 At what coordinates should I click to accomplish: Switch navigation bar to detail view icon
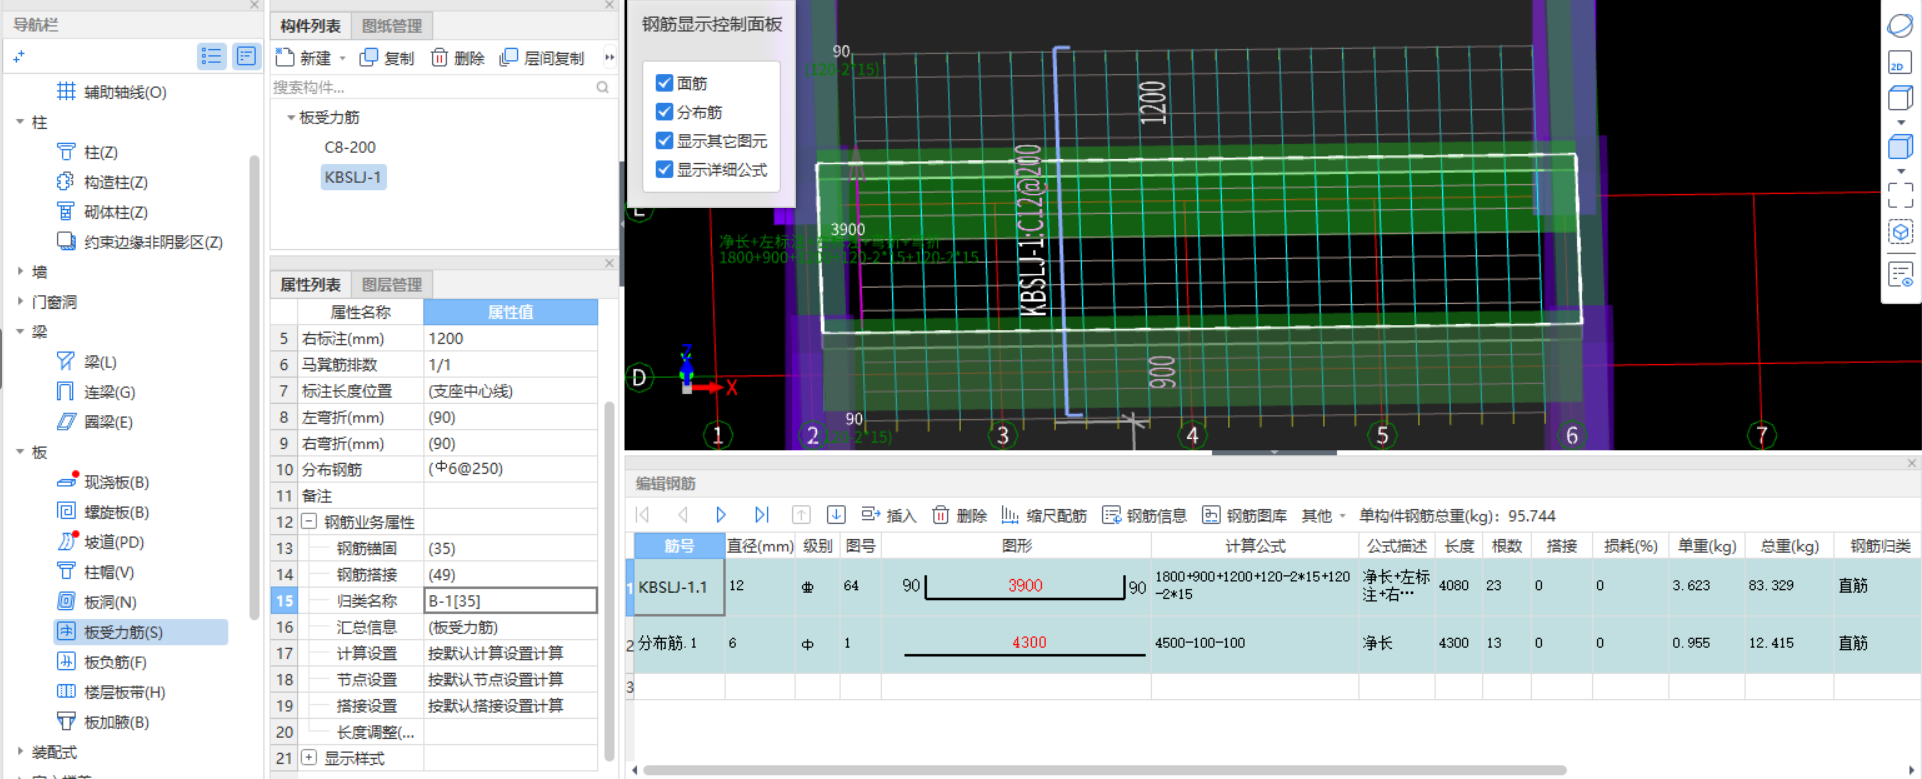pyautogui.click(x=246, y=56)
